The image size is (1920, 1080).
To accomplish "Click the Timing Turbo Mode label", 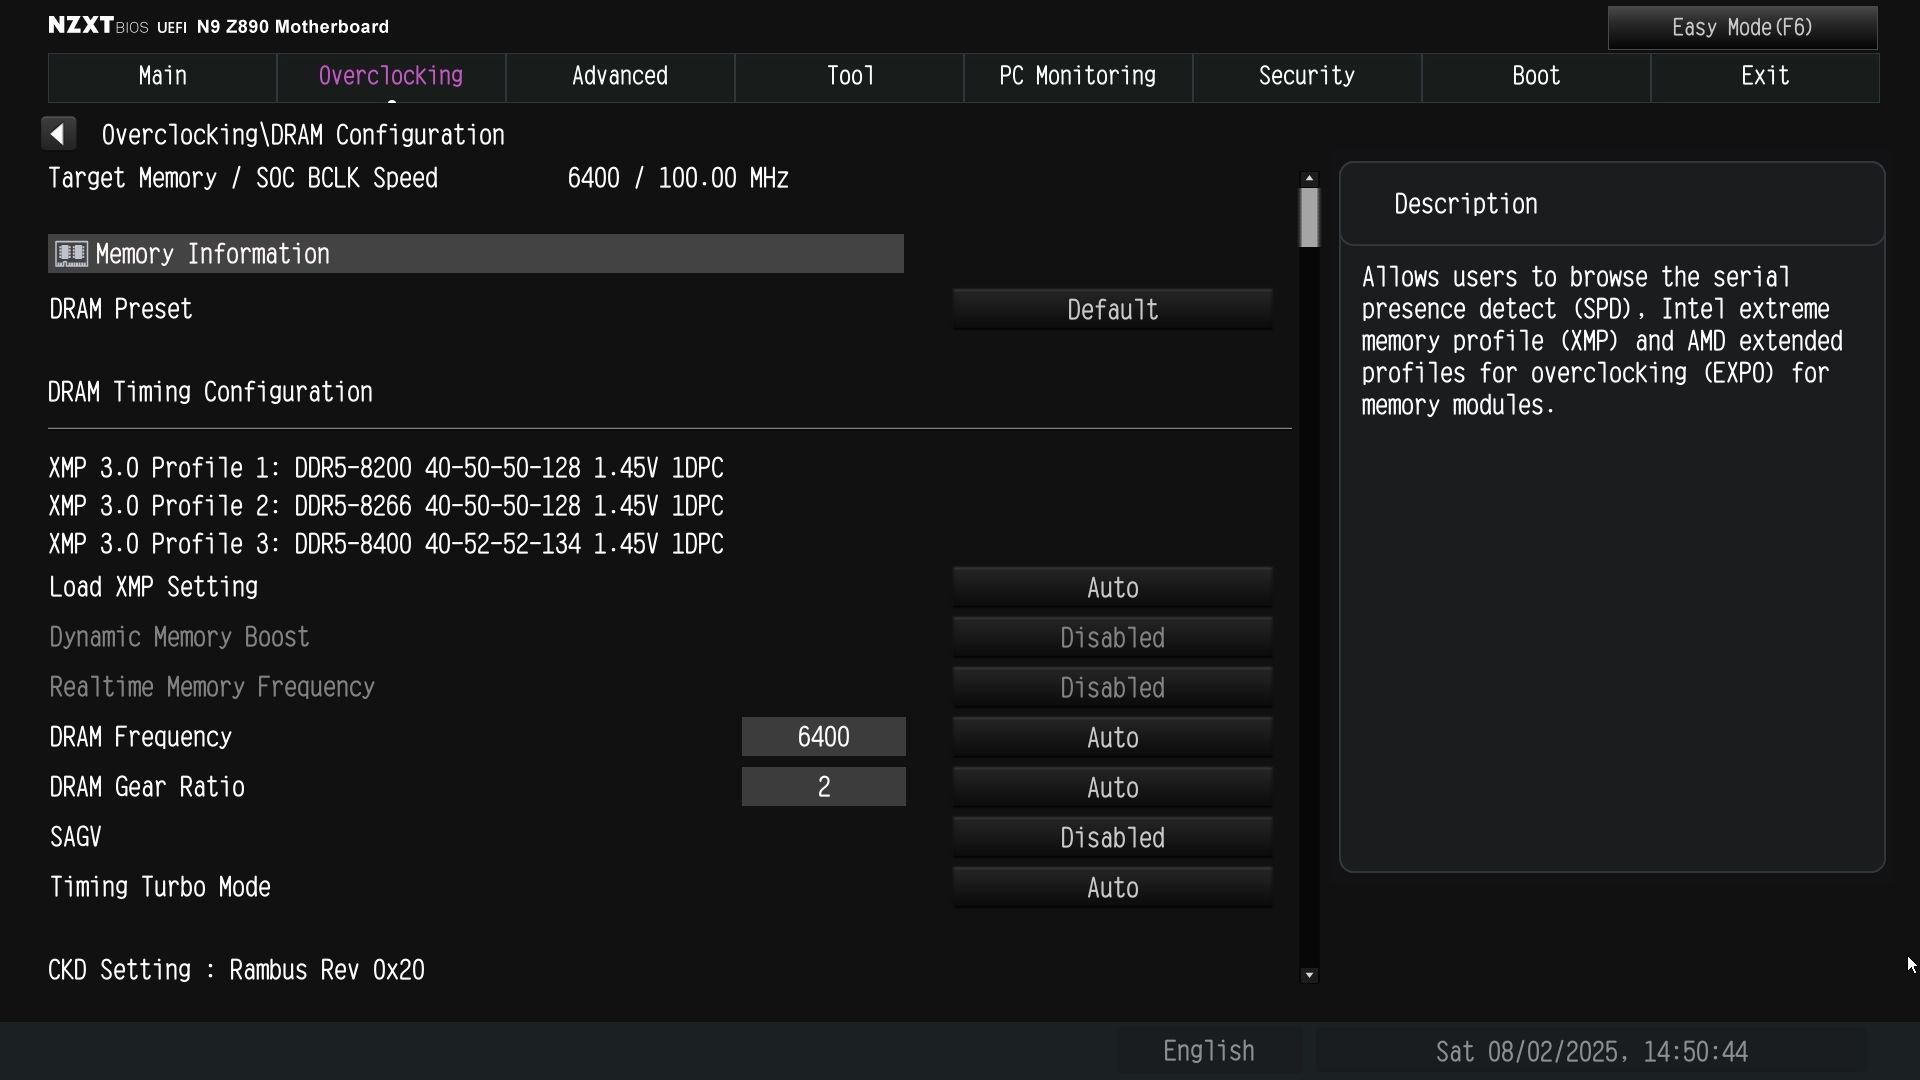I will click(x=160, y=887).
